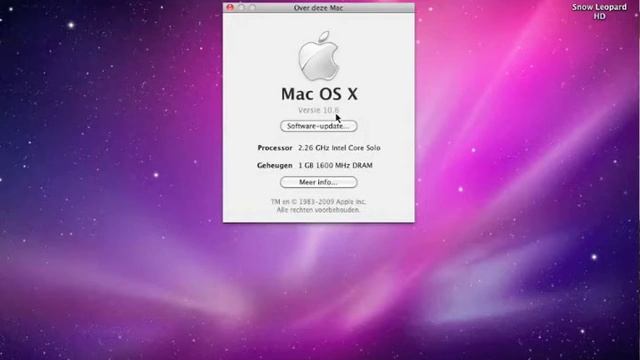Click the 1 GB 1600 MHz DRAM value

335,165
